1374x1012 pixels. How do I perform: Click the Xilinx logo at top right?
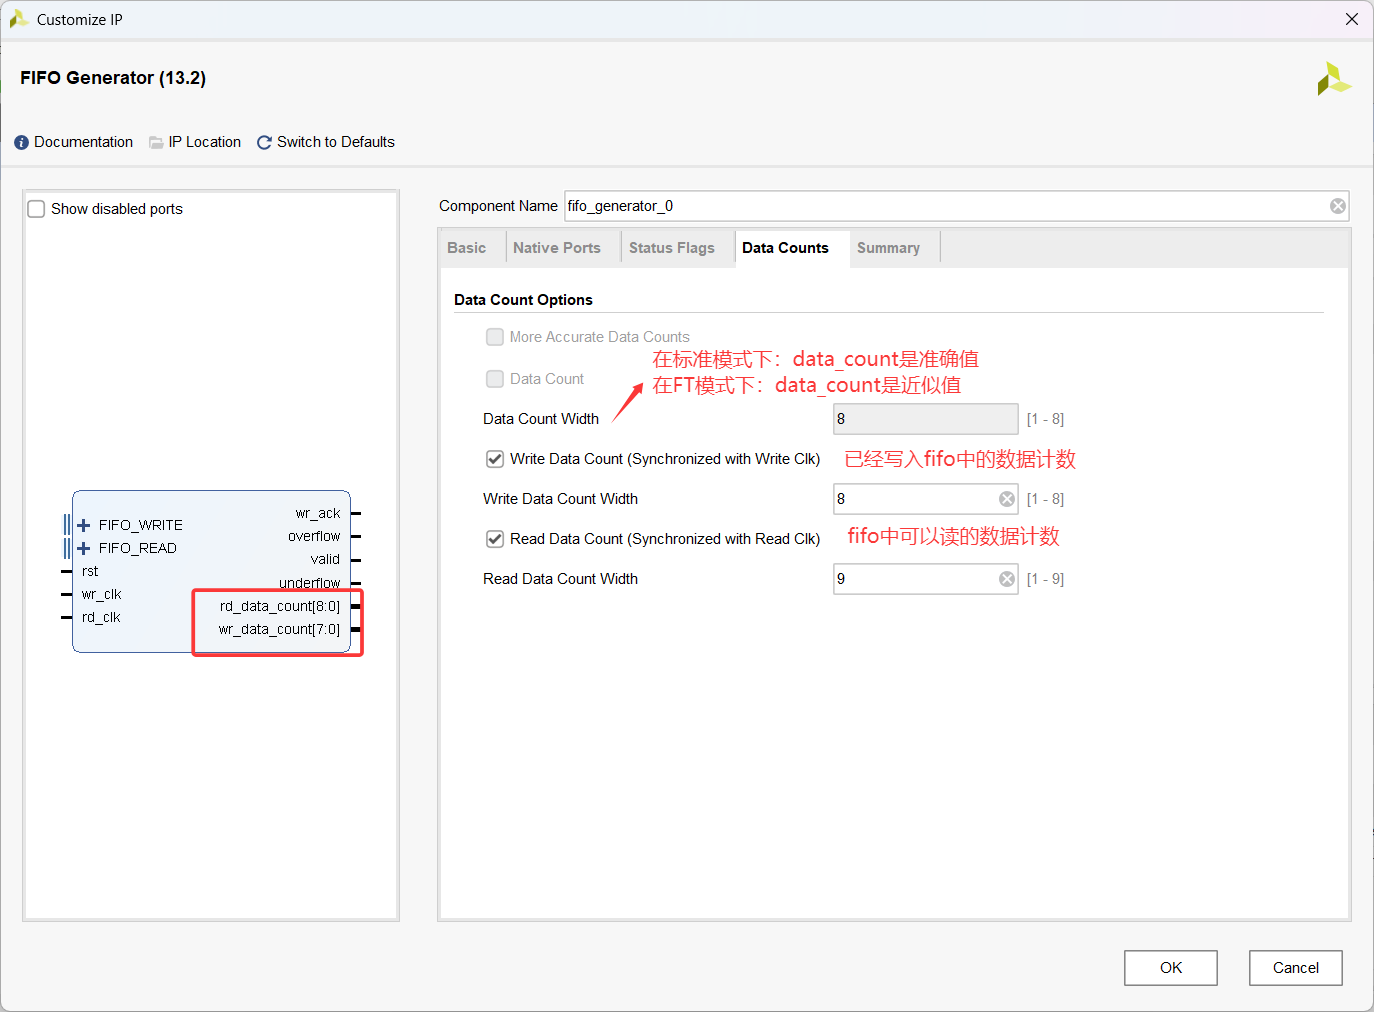tap(1333, 79)
